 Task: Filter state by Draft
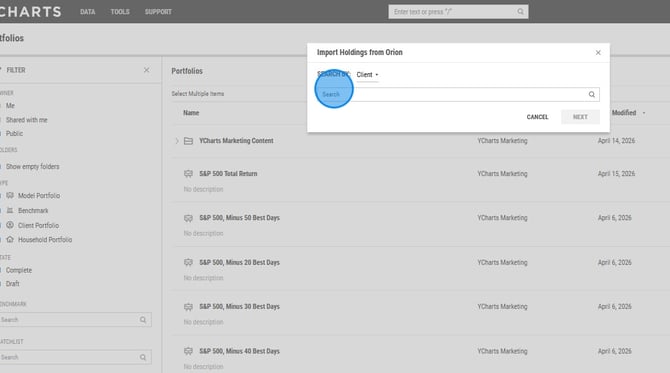pyautogui.click(x=12, y=284)
